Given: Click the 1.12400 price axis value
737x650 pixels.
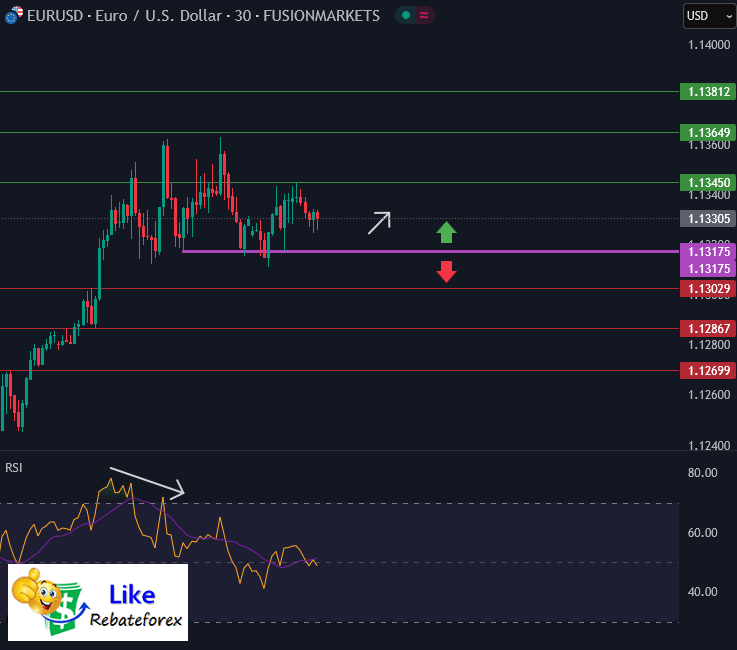Looking at the screenshot, I should tap(709, 445).
